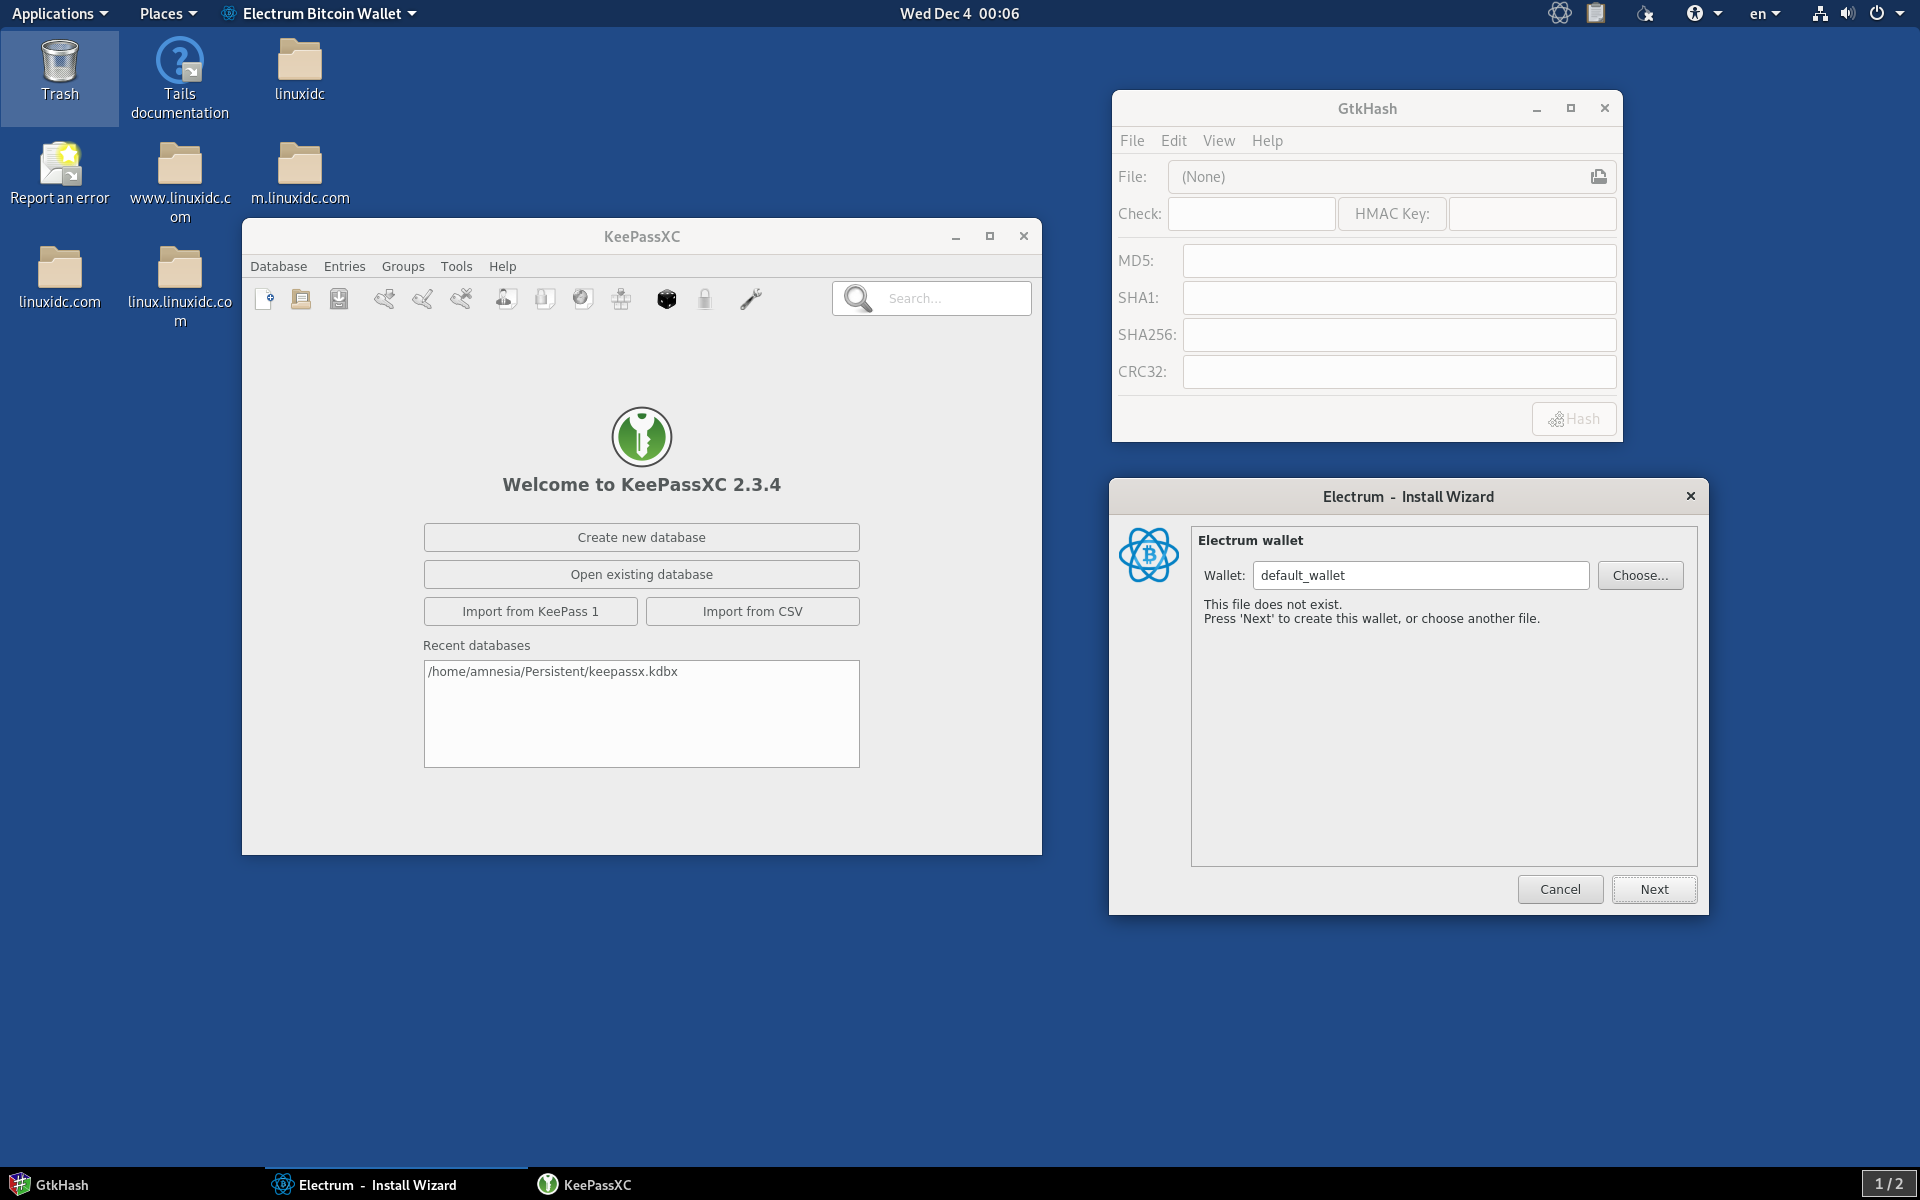
Task: Select the www.linuxidc.com desktop folder
Action: click(x=180, y=183)
